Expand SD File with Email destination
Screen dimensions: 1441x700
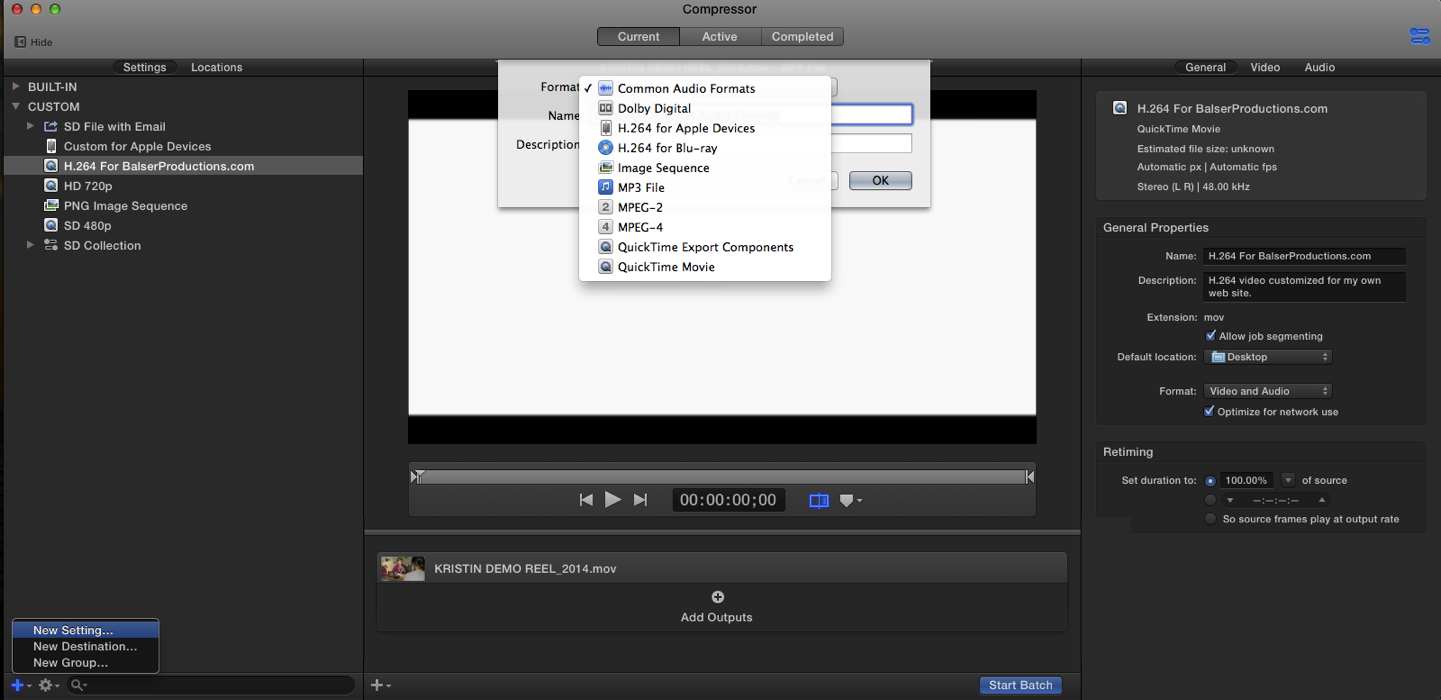point(30,126)
